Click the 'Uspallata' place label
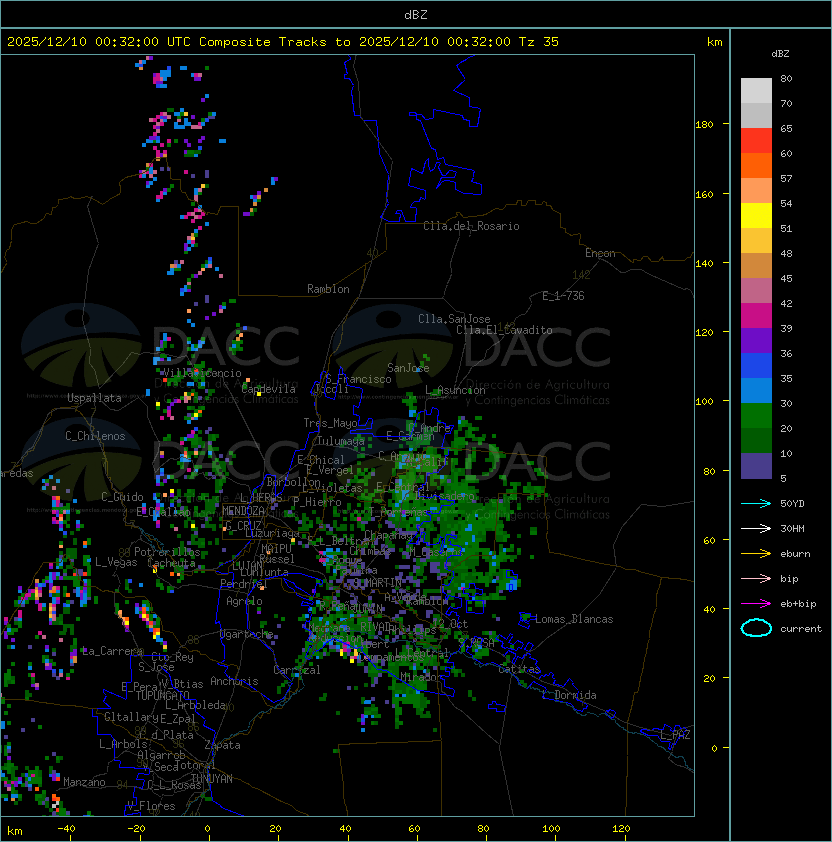 click(94, 398)
